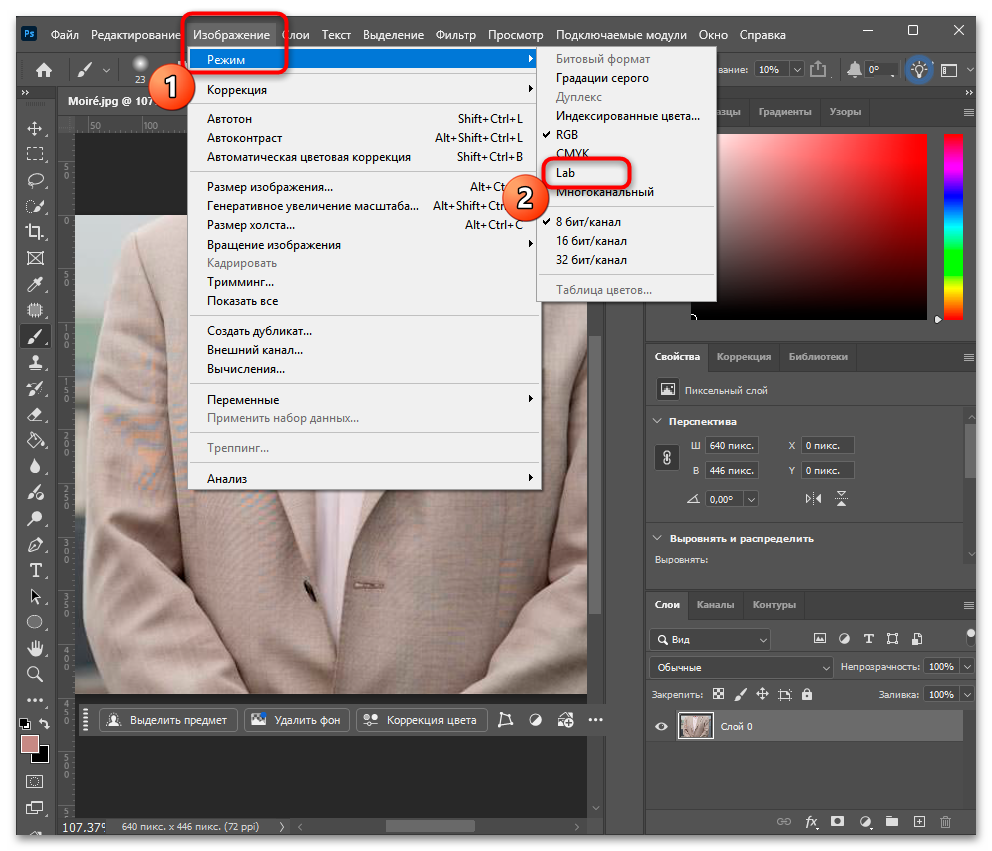This screenshot has width=992, height=851.
Task: Select the Crop tool
Action: tap(35, 232)
